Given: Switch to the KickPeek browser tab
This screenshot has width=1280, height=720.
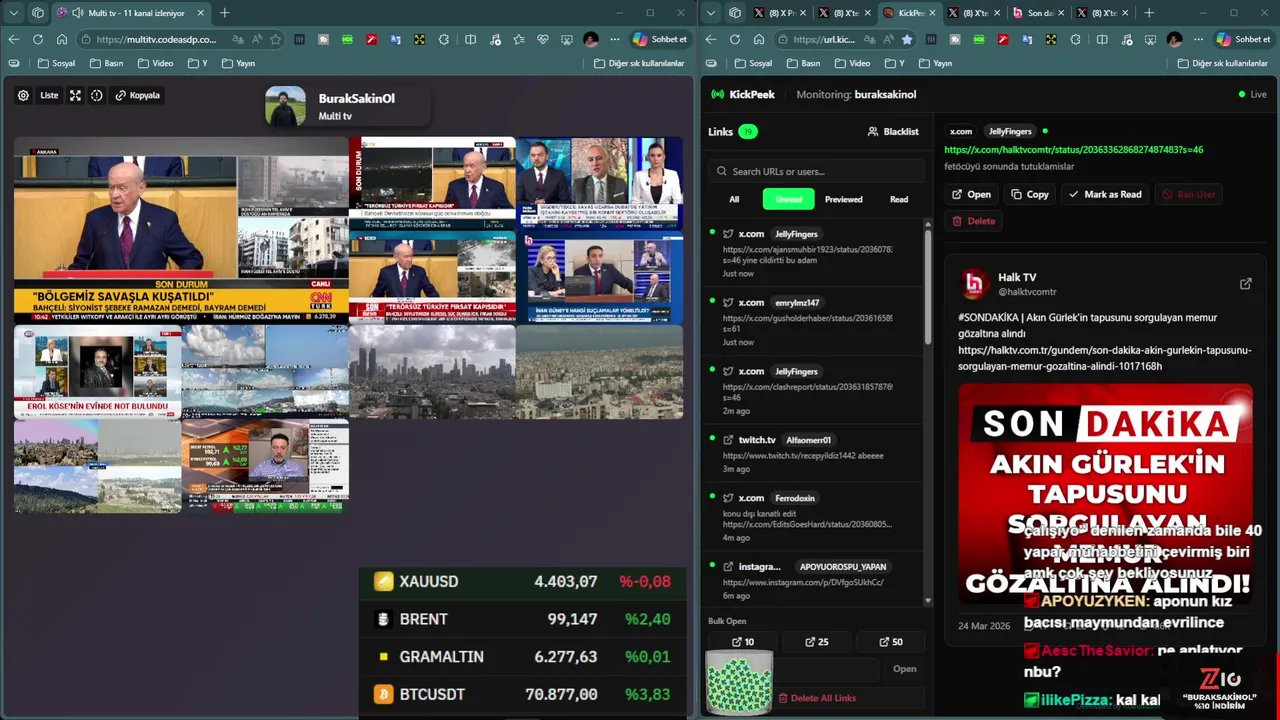Looking at the screenshot, I should click(x=910, y=13).
